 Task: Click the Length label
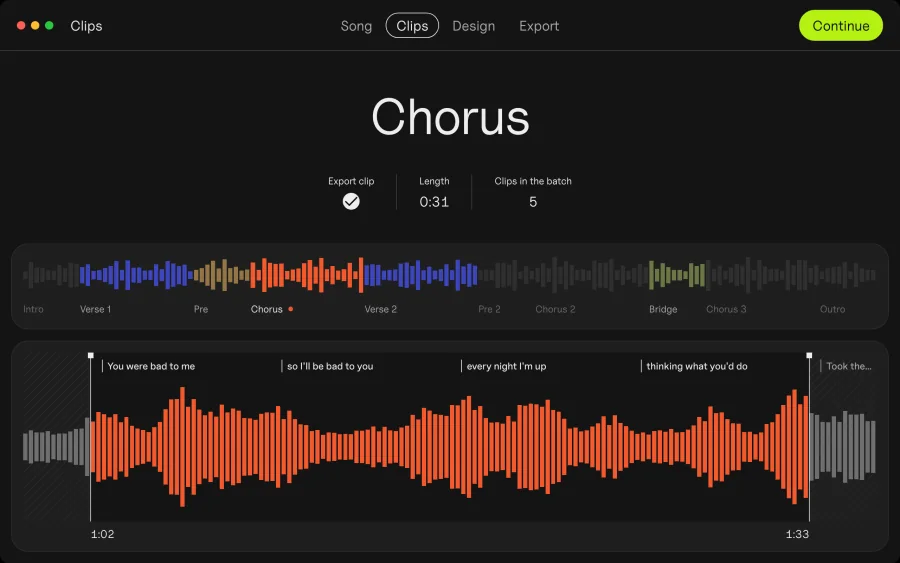point(434,181)
